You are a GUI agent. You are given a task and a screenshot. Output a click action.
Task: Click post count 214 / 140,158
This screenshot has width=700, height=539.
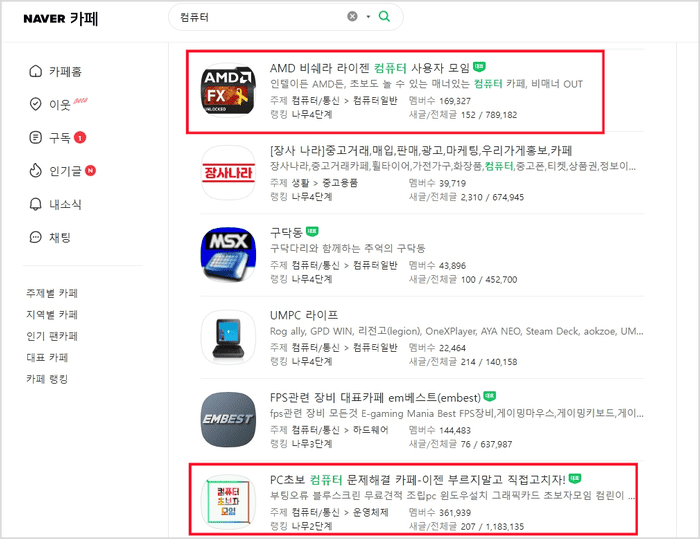click(x=489, y=362)
